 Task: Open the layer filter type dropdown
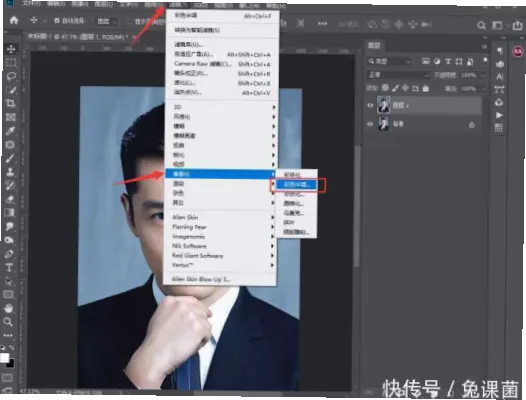[x=389, y=61]
